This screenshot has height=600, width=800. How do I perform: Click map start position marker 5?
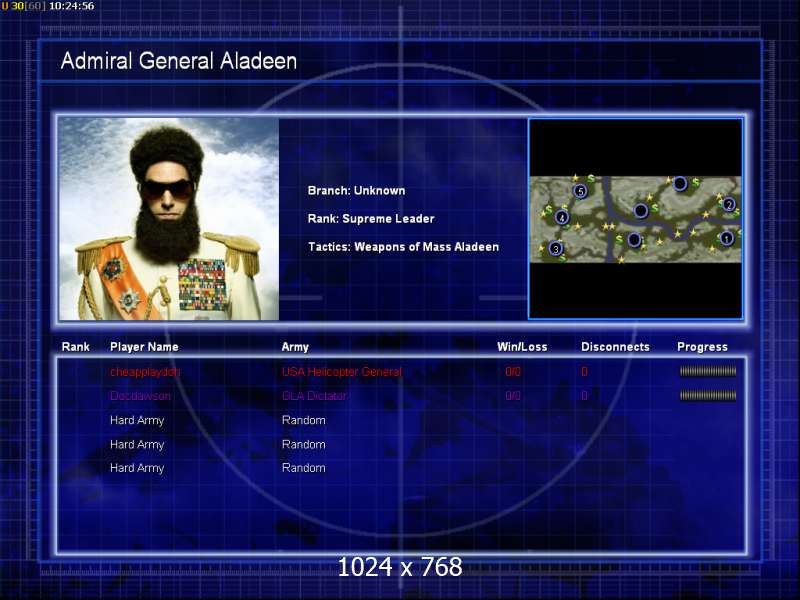pyautogui.click(x=580, y=191)
